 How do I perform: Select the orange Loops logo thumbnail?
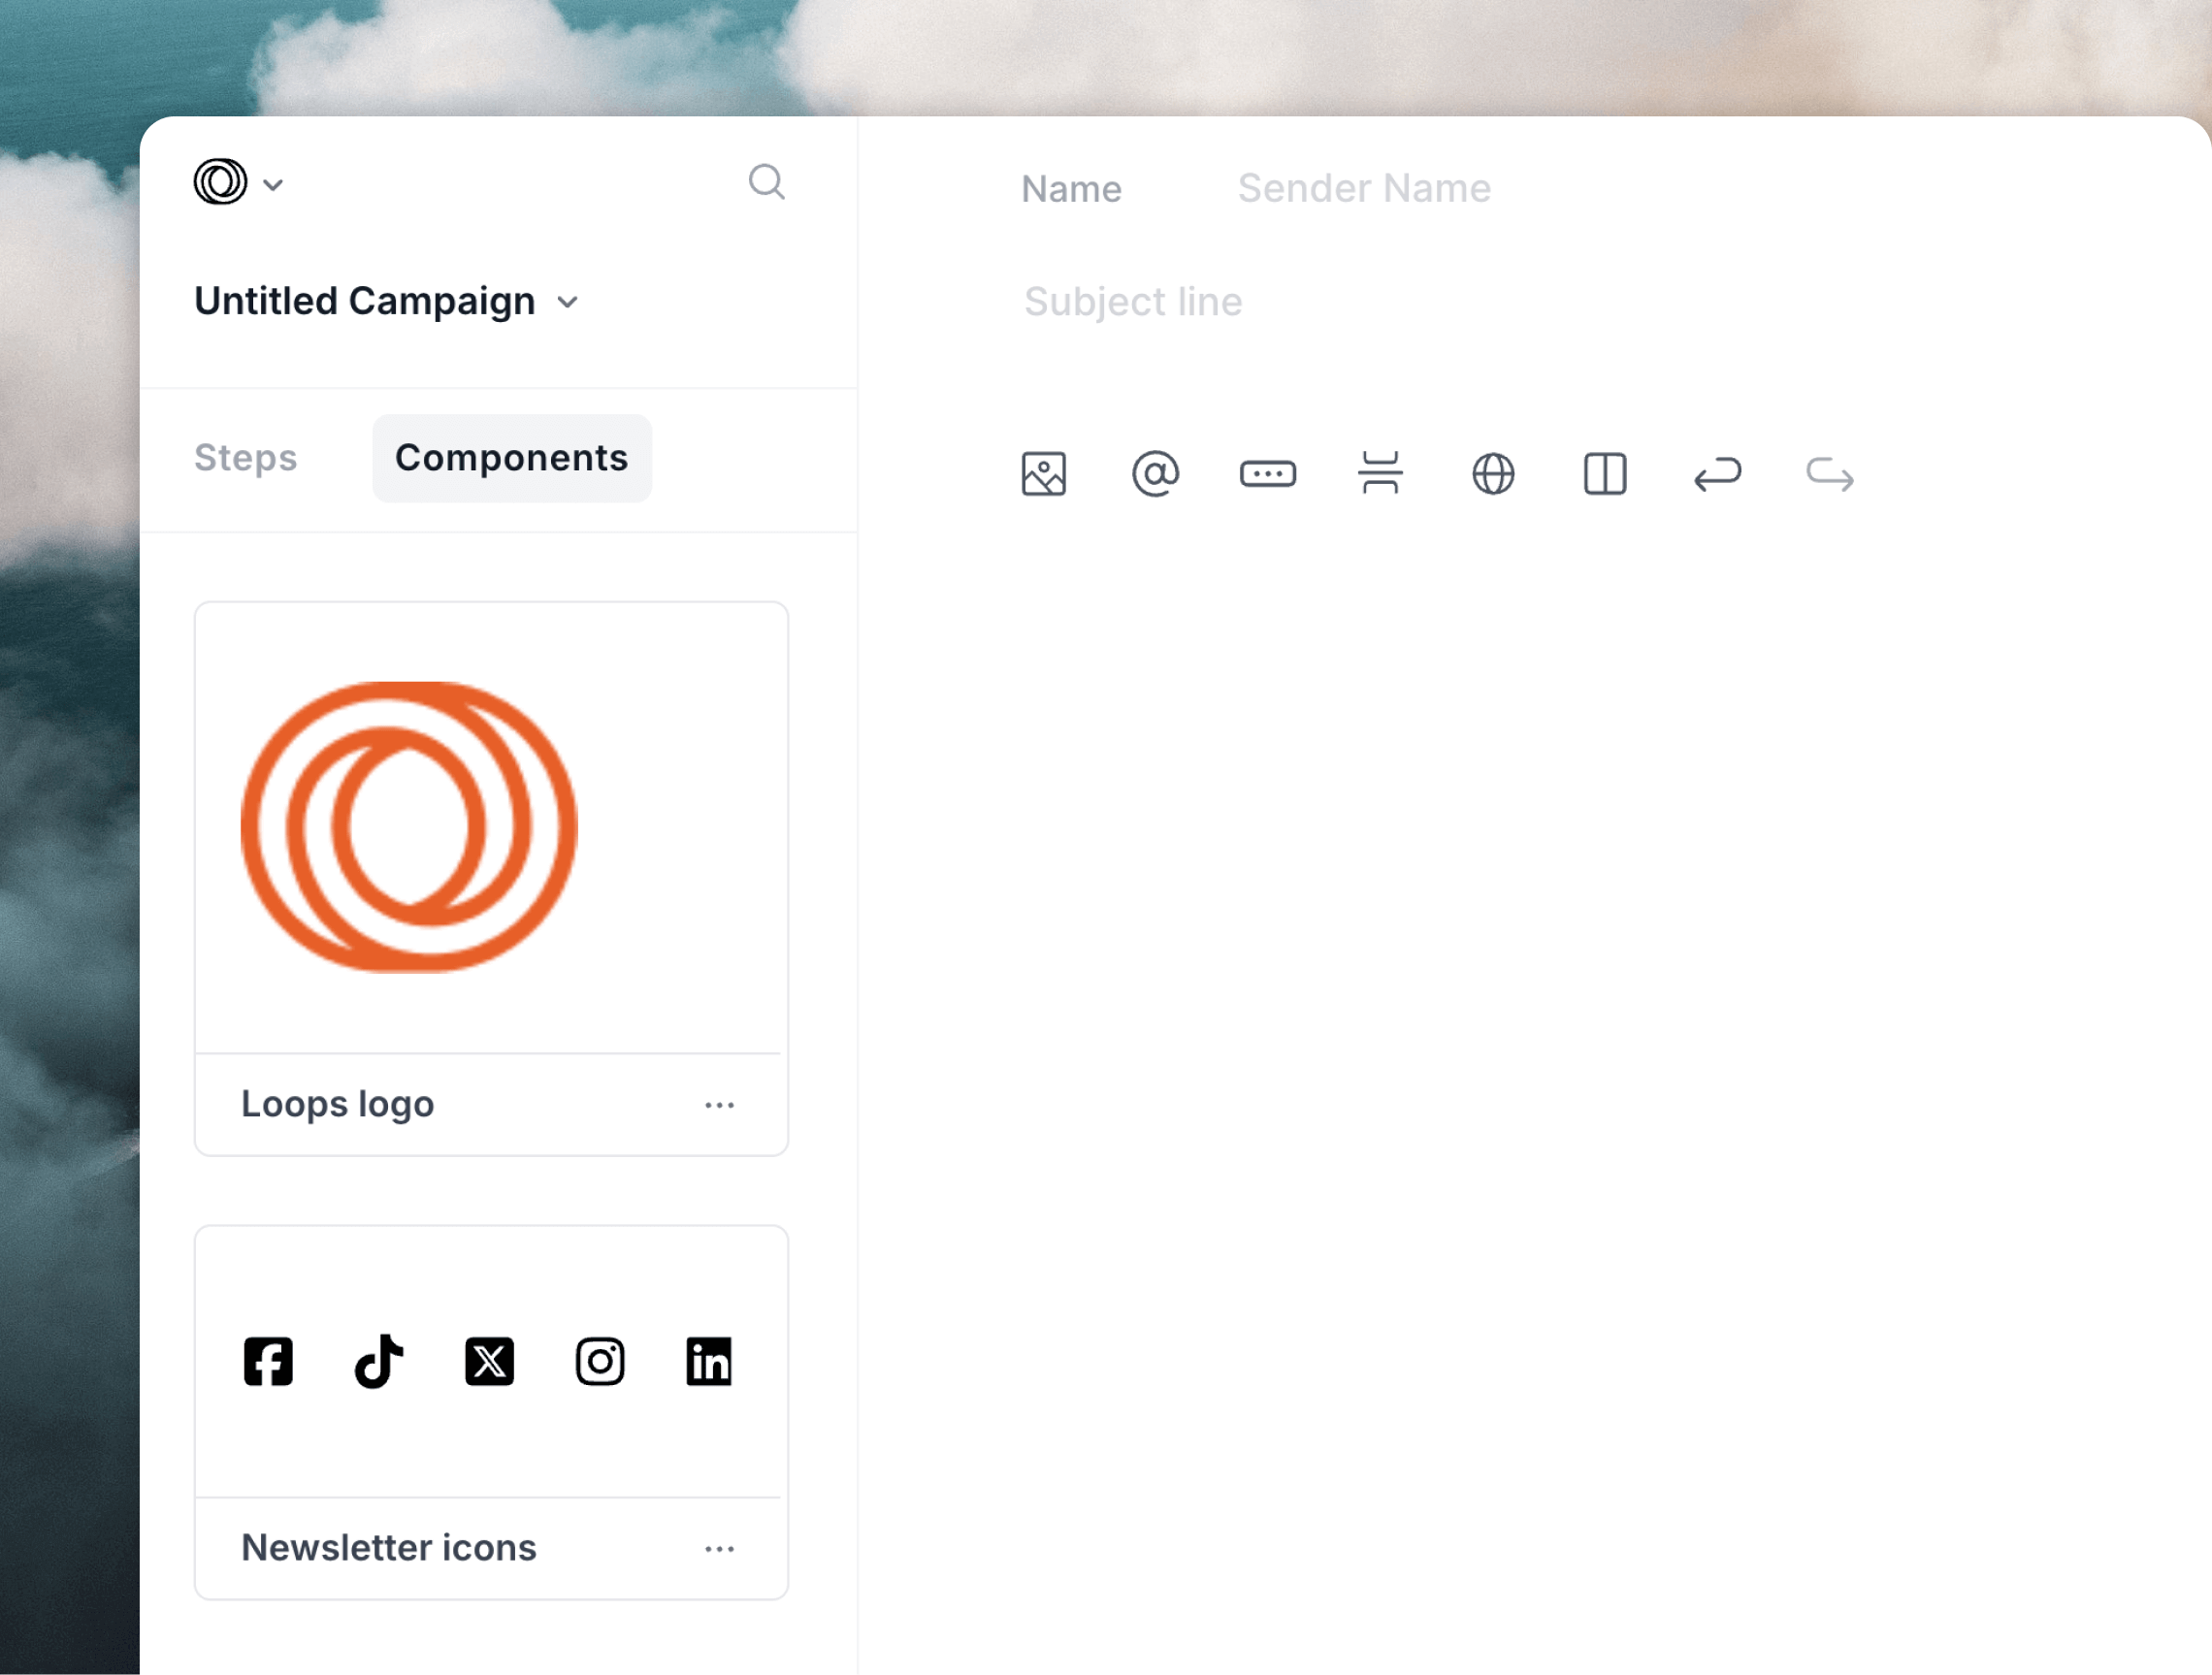point(409,827)
